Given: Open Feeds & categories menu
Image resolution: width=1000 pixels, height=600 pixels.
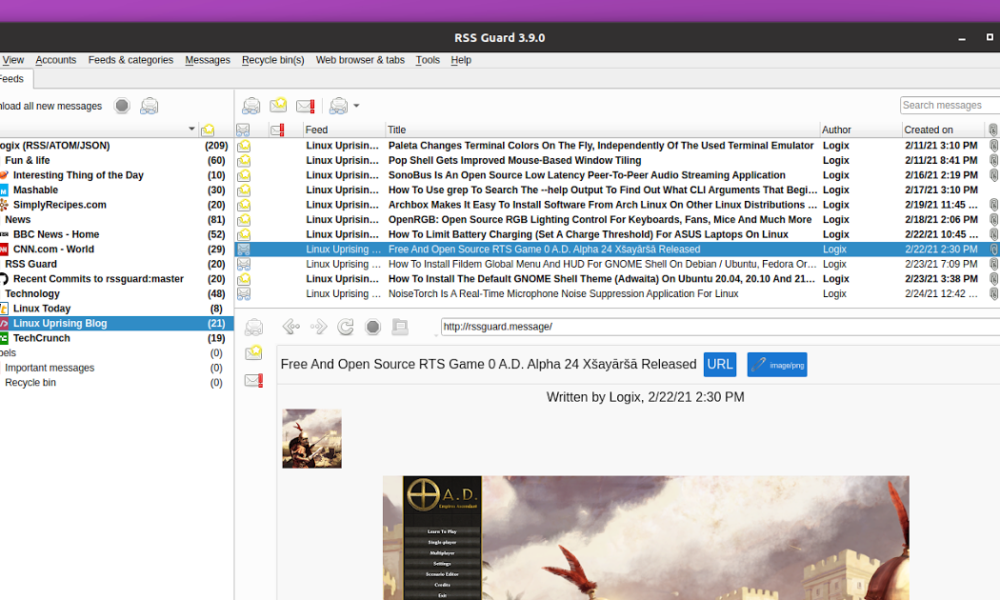Looking at the screenshot, I should (131, 60).
